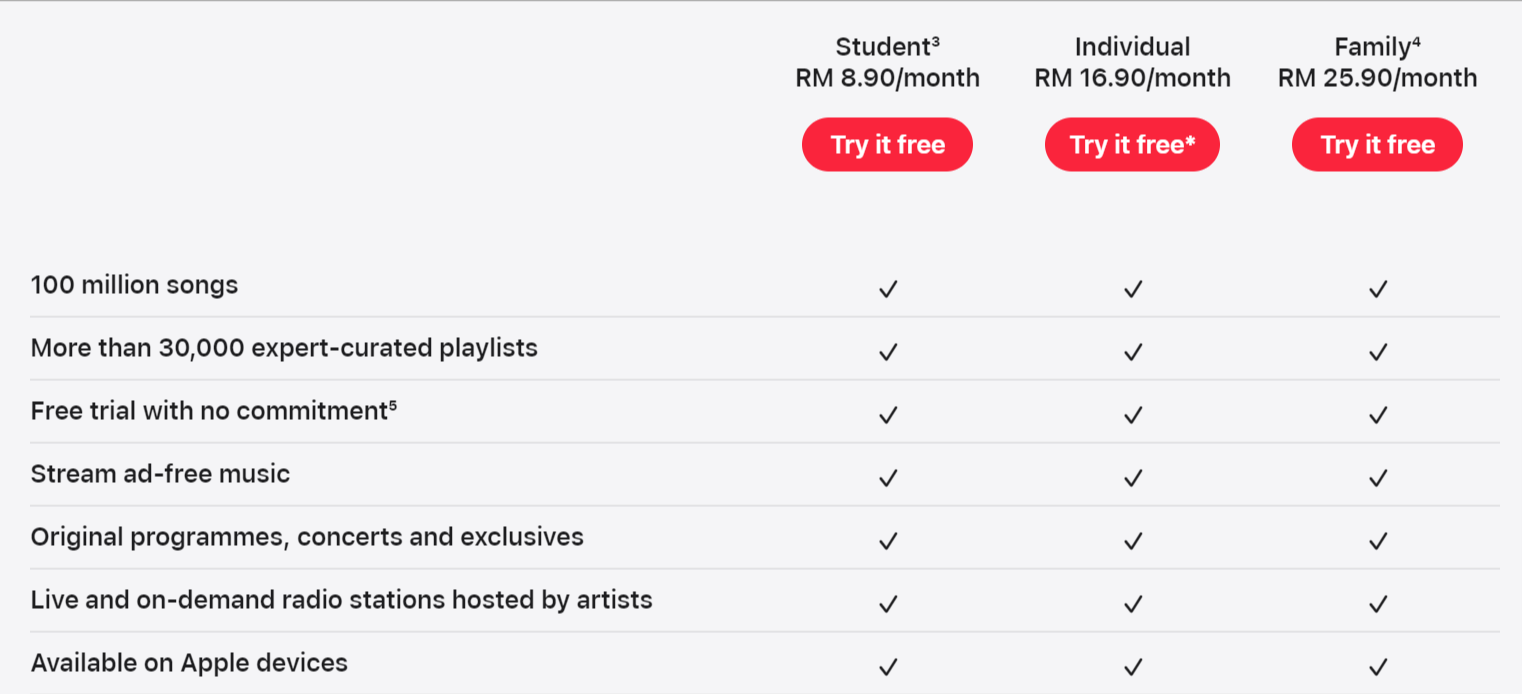Click the Individual RM 16.90/month heading
This screenshot has height=694, width=1522.
(1132, 77)
